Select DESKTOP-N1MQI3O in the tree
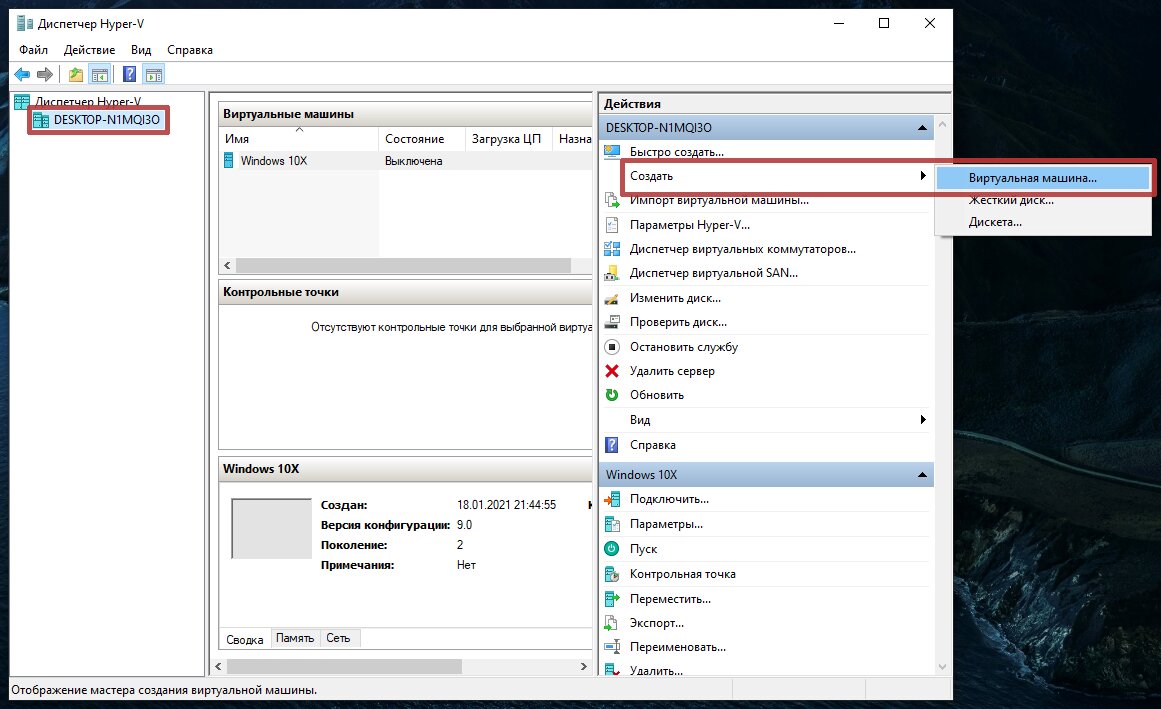 (x=107, y=120)
